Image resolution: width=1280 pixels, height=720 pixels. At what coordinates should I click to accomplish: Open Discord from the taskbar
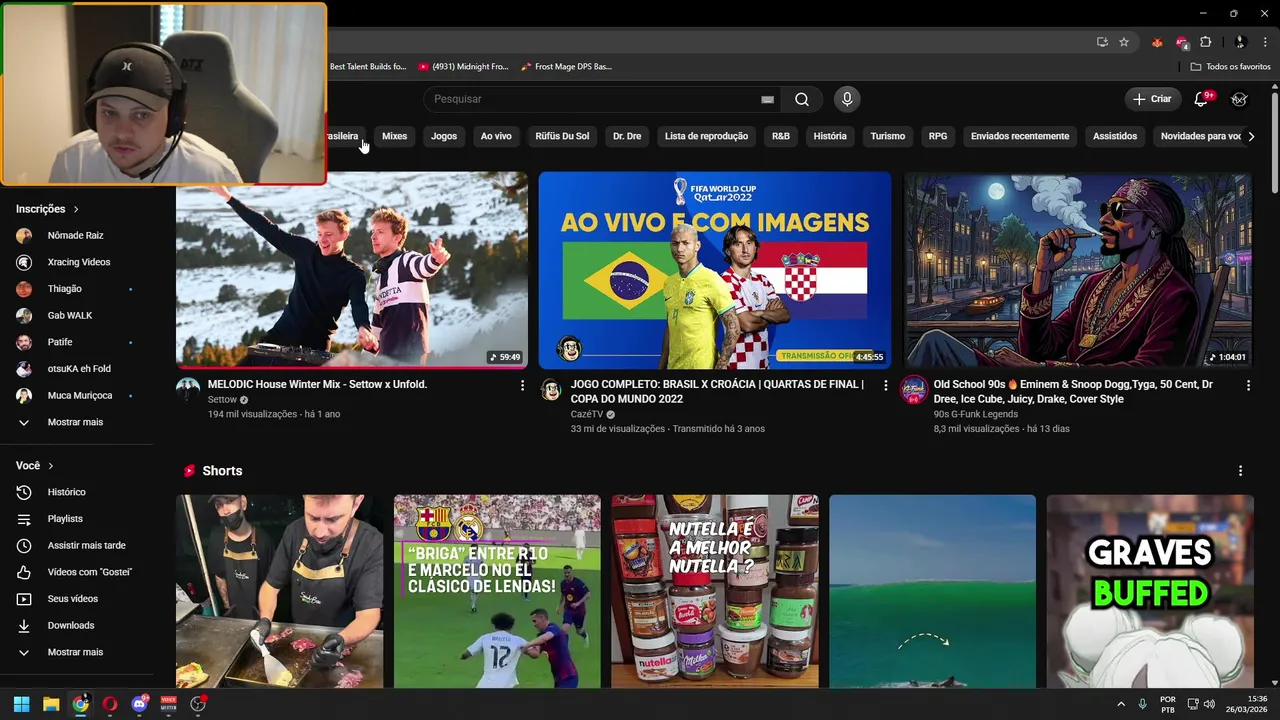(139, 704)
